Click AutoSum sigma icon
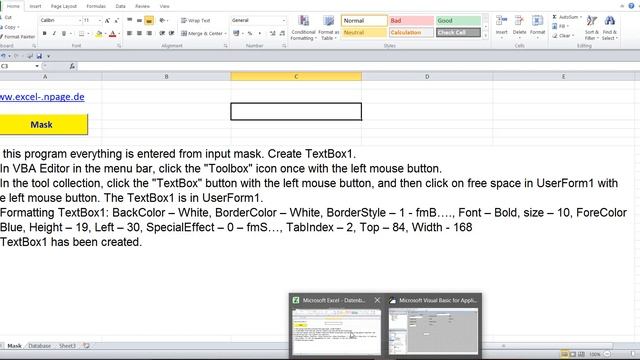This screenshot has width=640, height=360. pyautogui.click(x=555, y=17)
